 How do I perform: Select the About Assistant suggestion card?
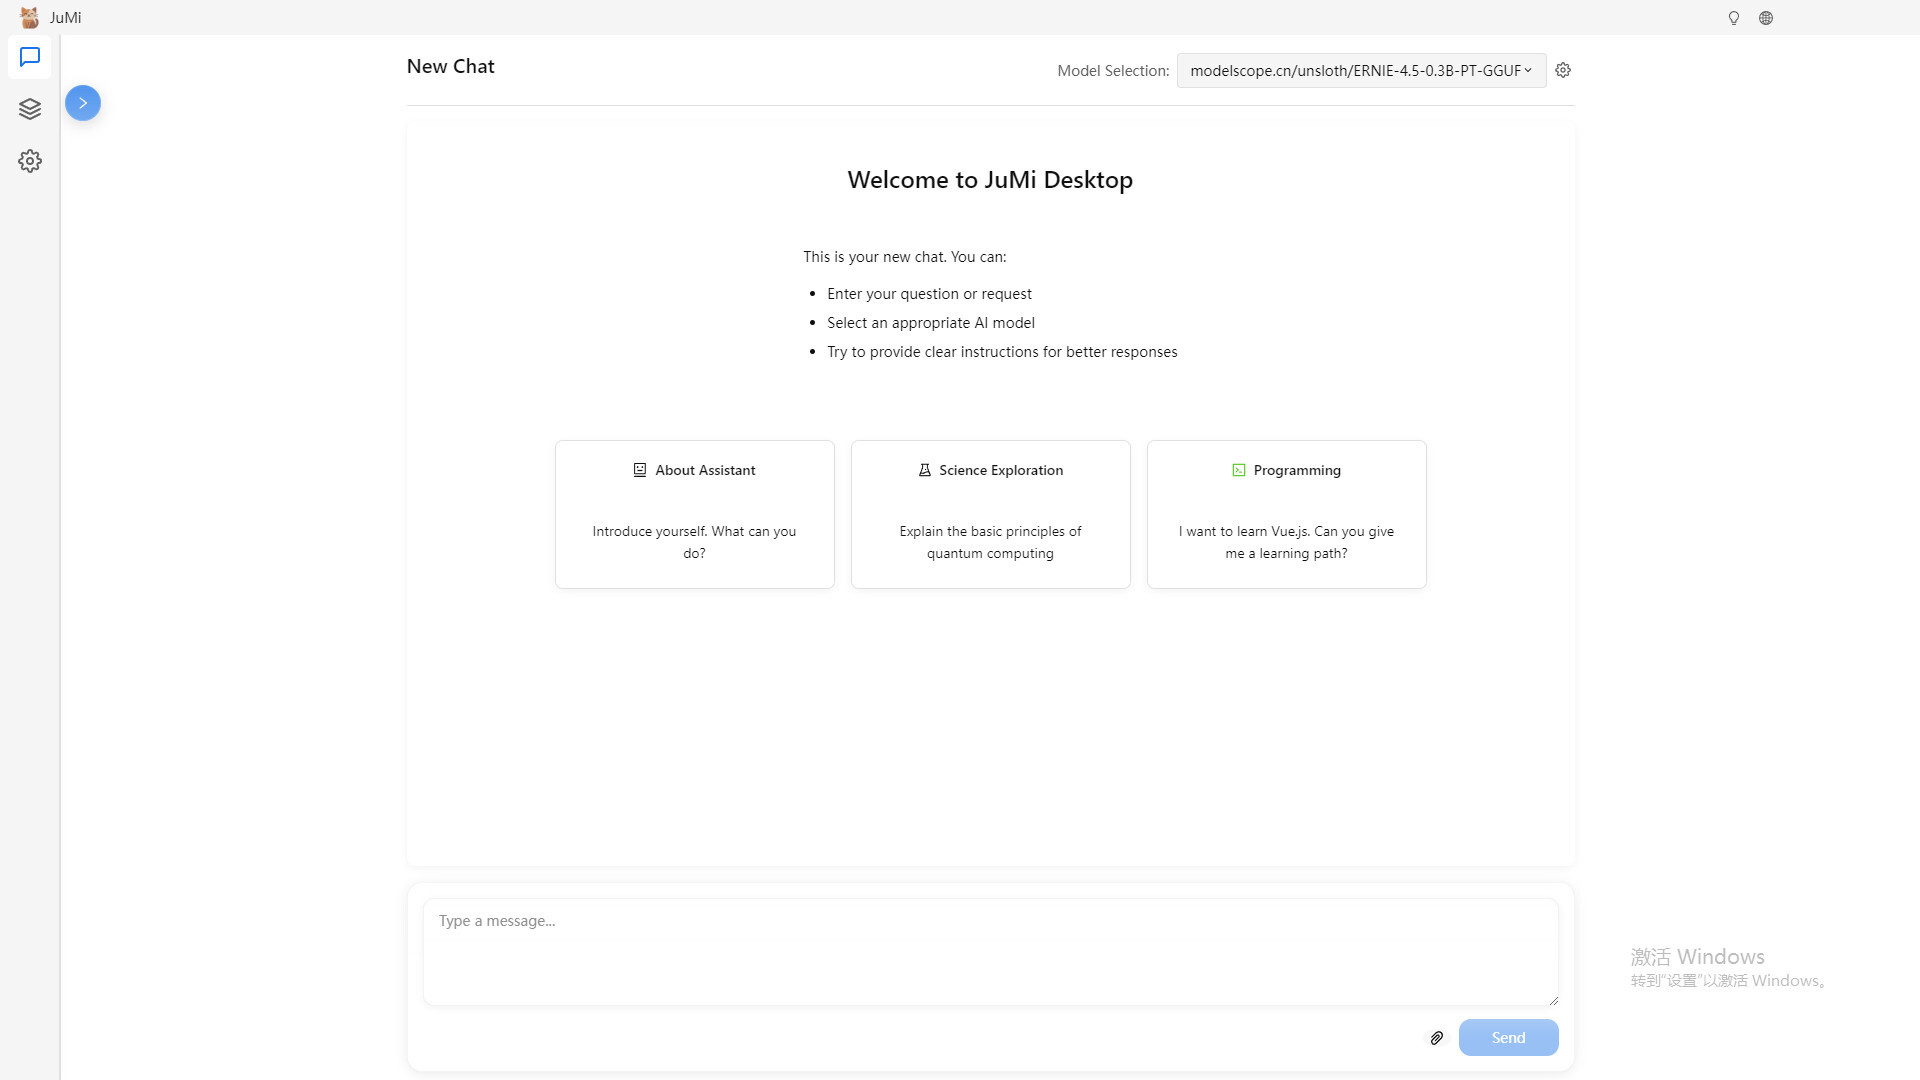point(694,514)
